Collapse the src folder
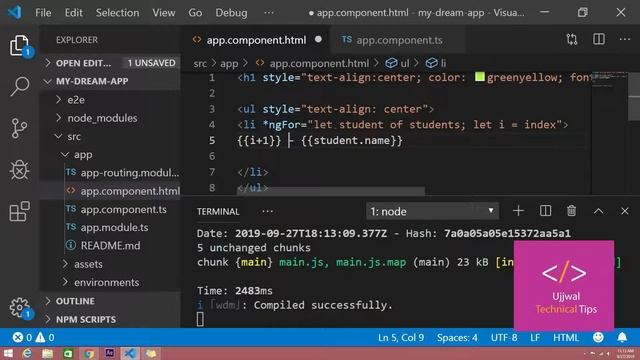Image resolution: width=640 pixels, height=360 pixels. (x=110, y=136)
